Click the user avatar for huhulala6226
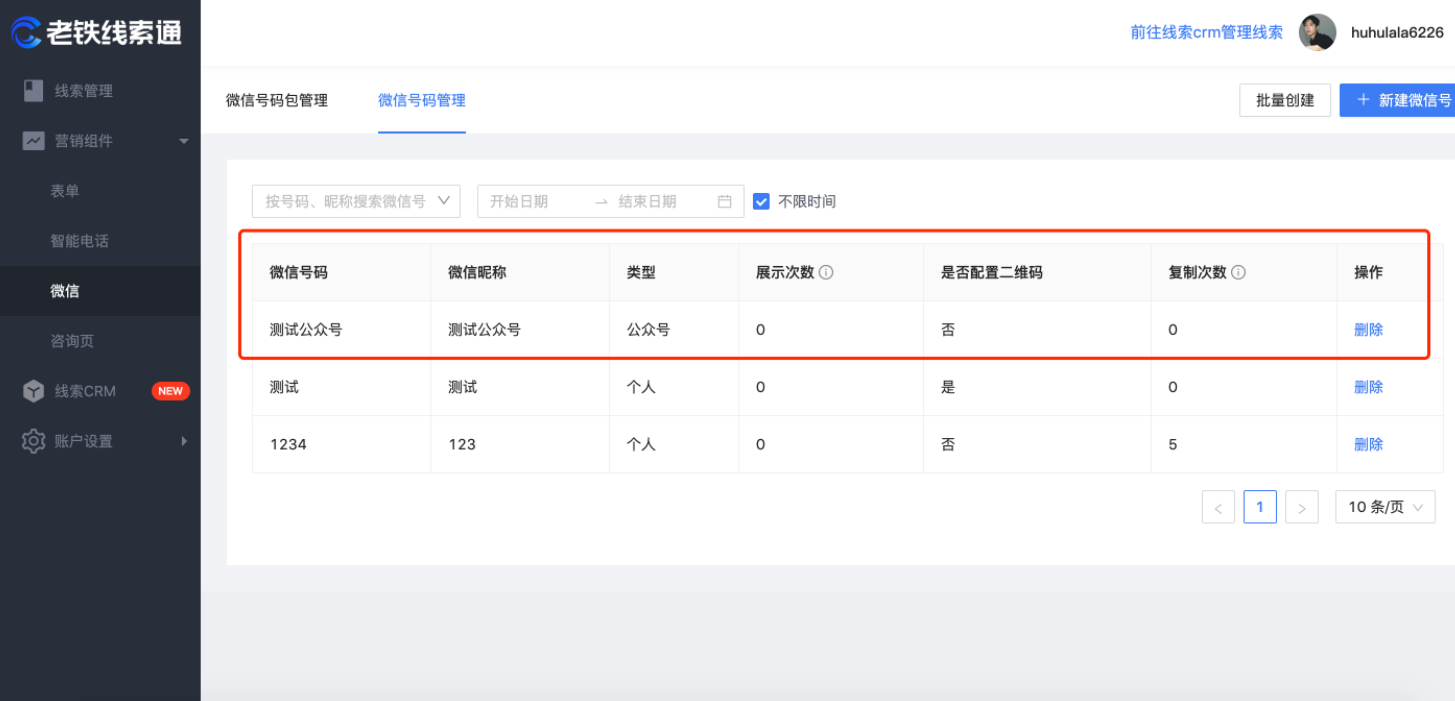 tap(1318, 32)
